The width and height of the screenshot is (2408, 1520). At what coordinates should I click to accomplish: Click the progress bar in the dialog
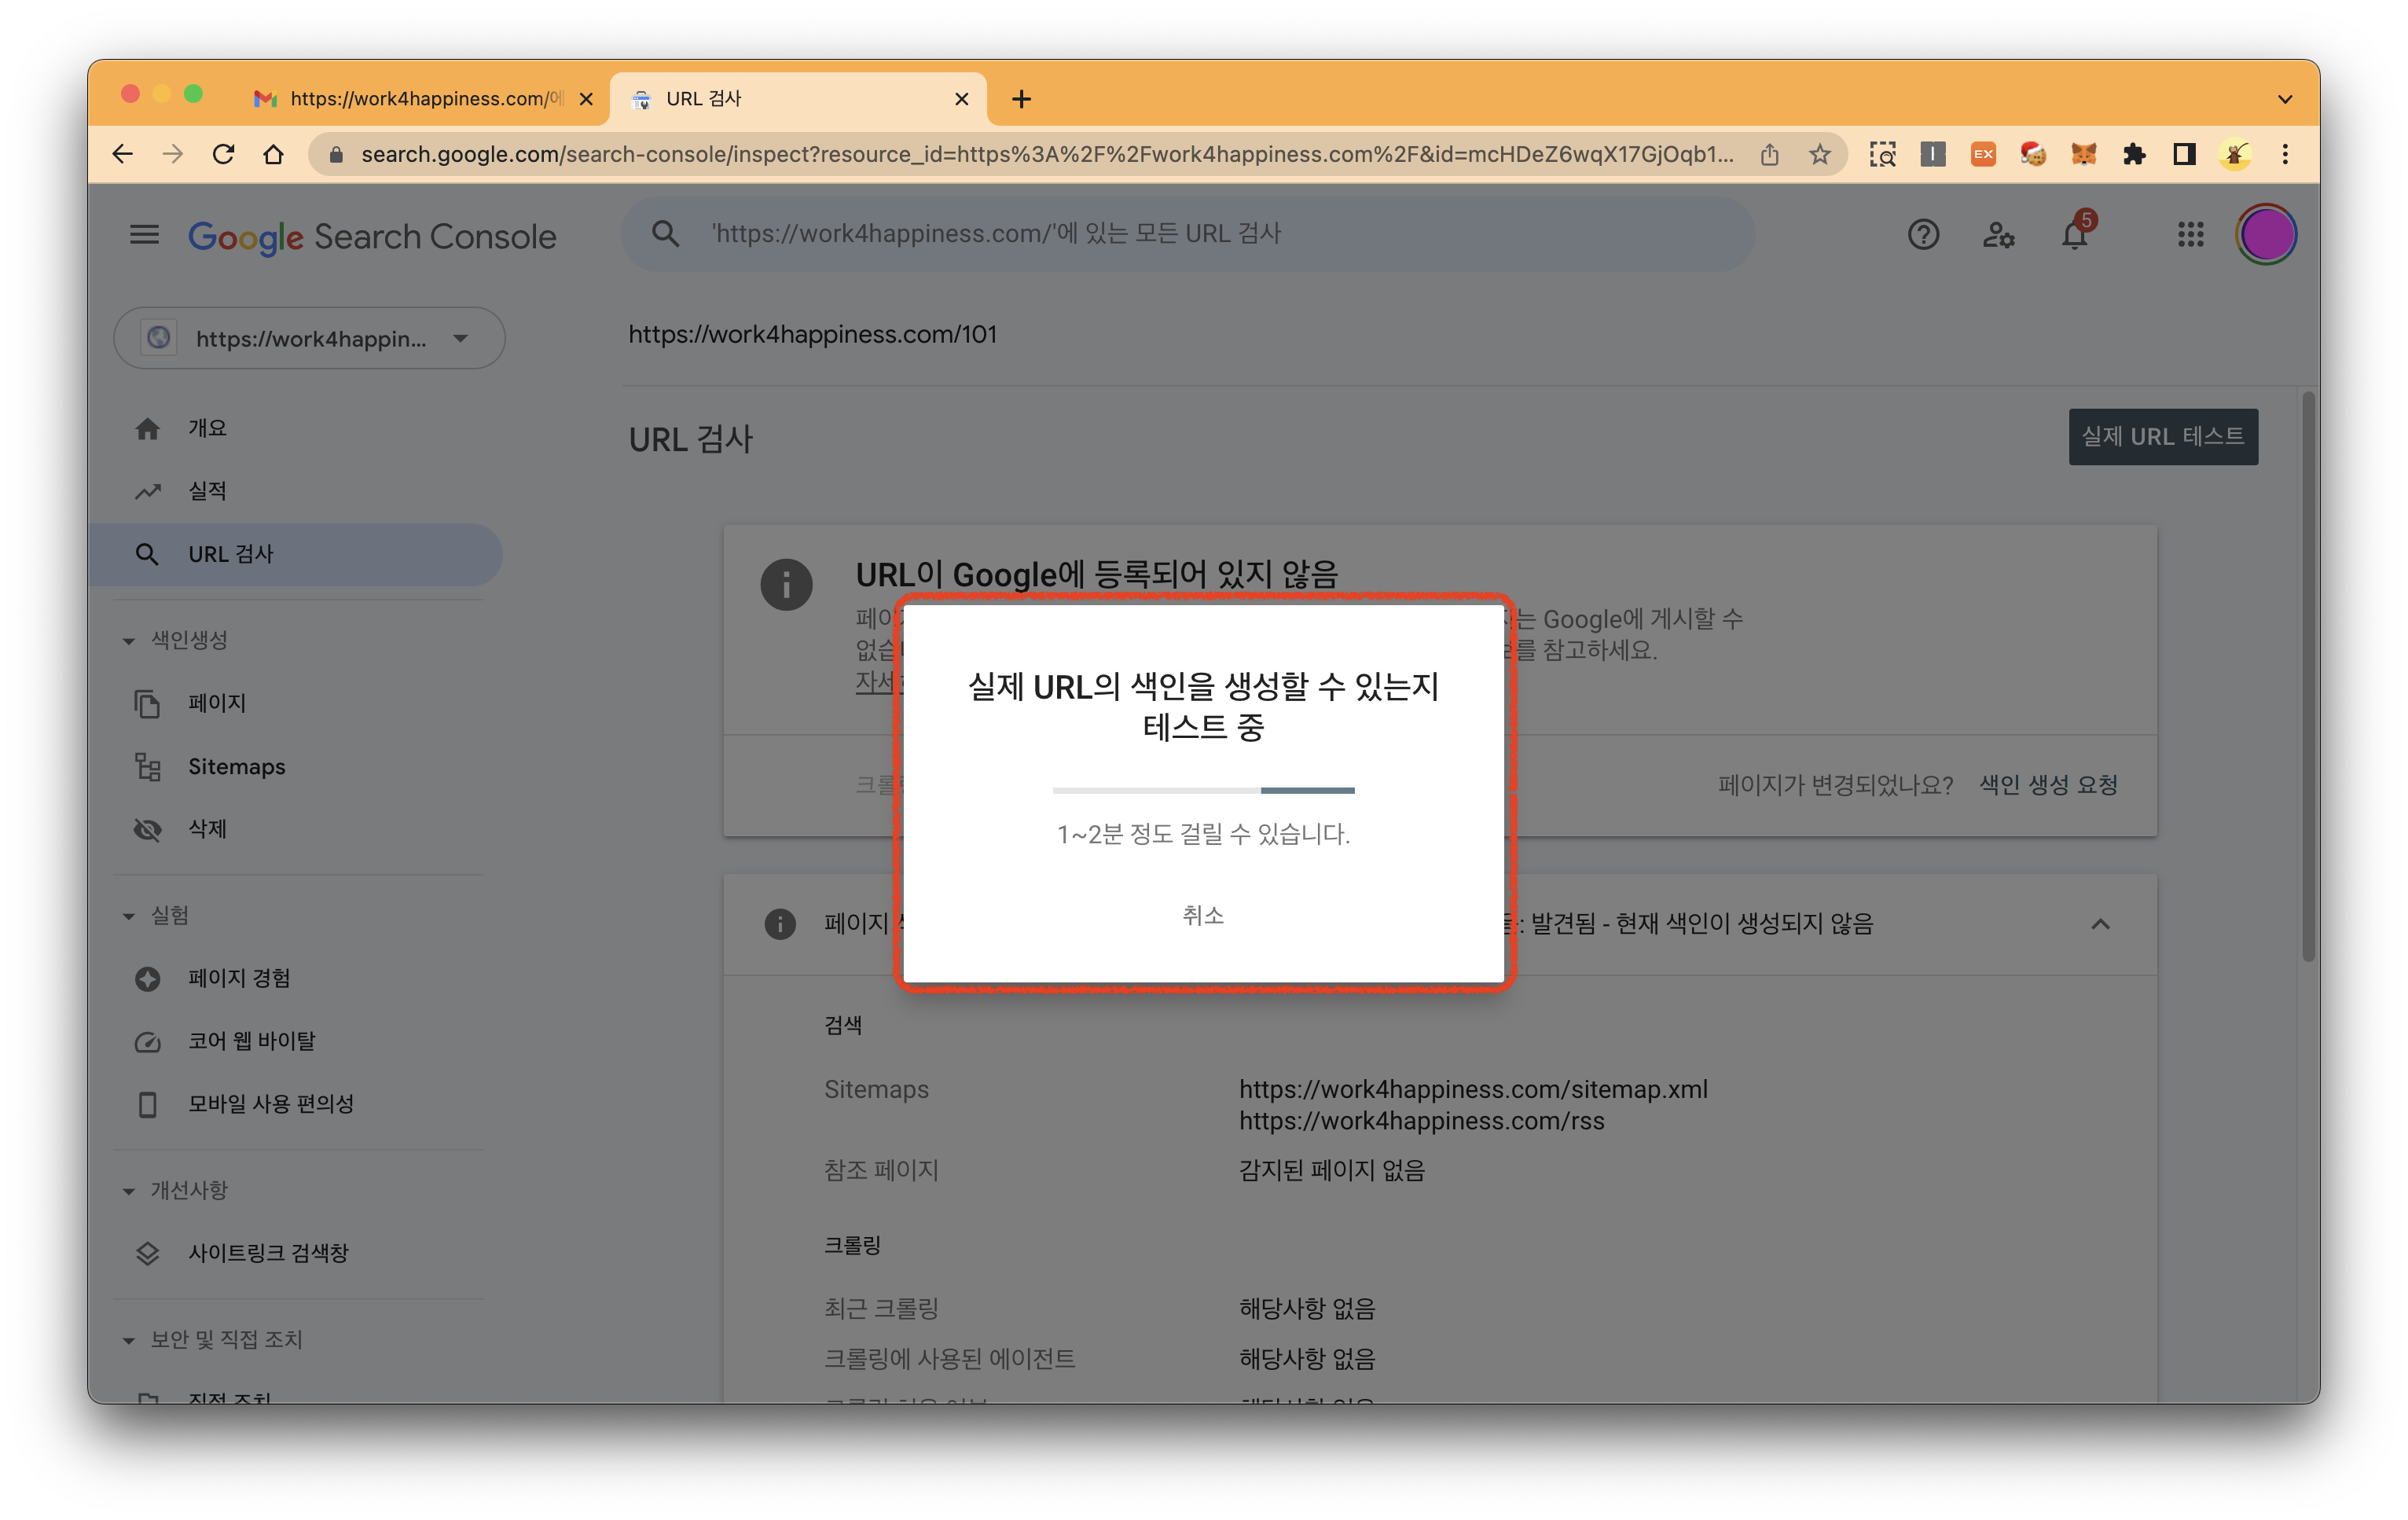coord(1203,789)
